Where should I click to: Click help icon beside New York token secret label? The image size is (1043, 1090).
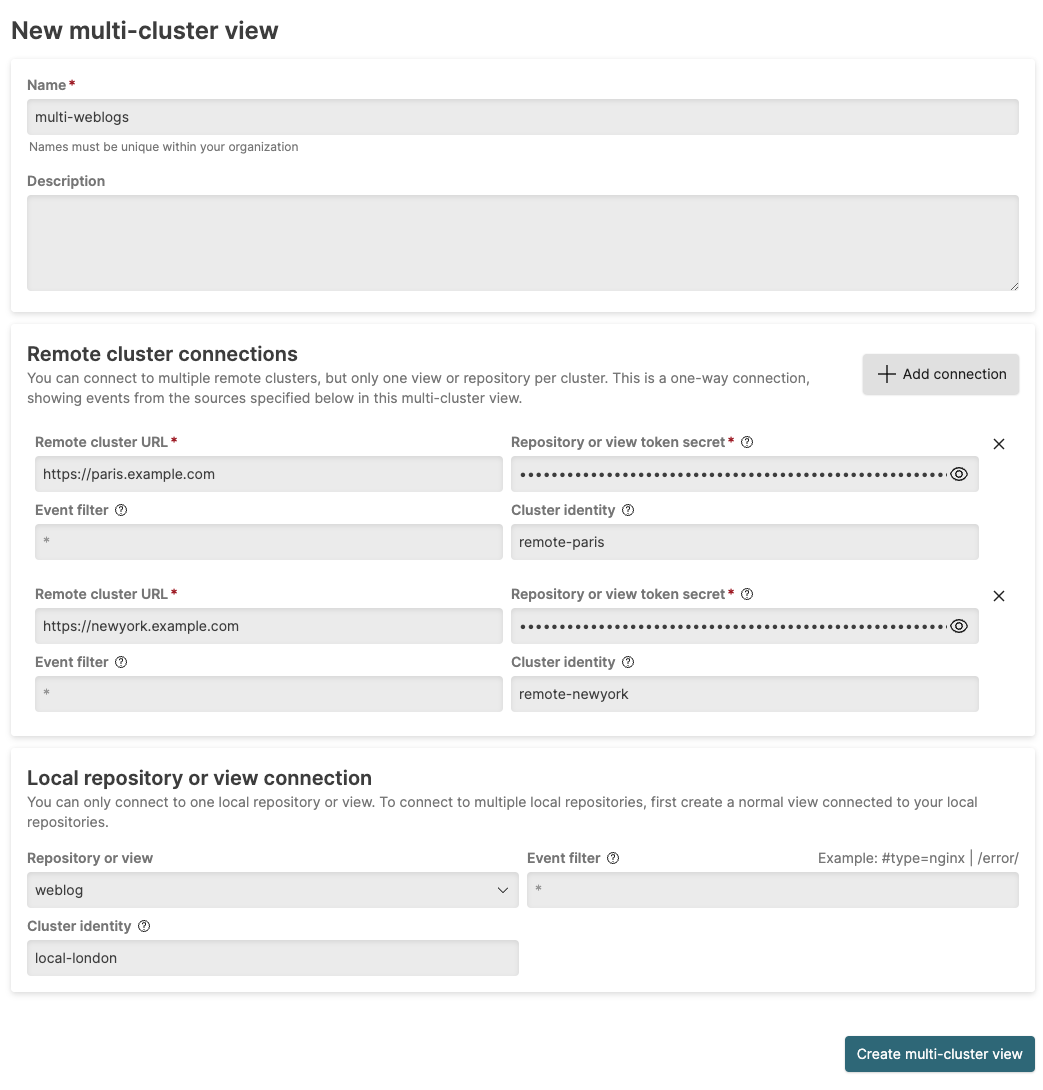747,594
